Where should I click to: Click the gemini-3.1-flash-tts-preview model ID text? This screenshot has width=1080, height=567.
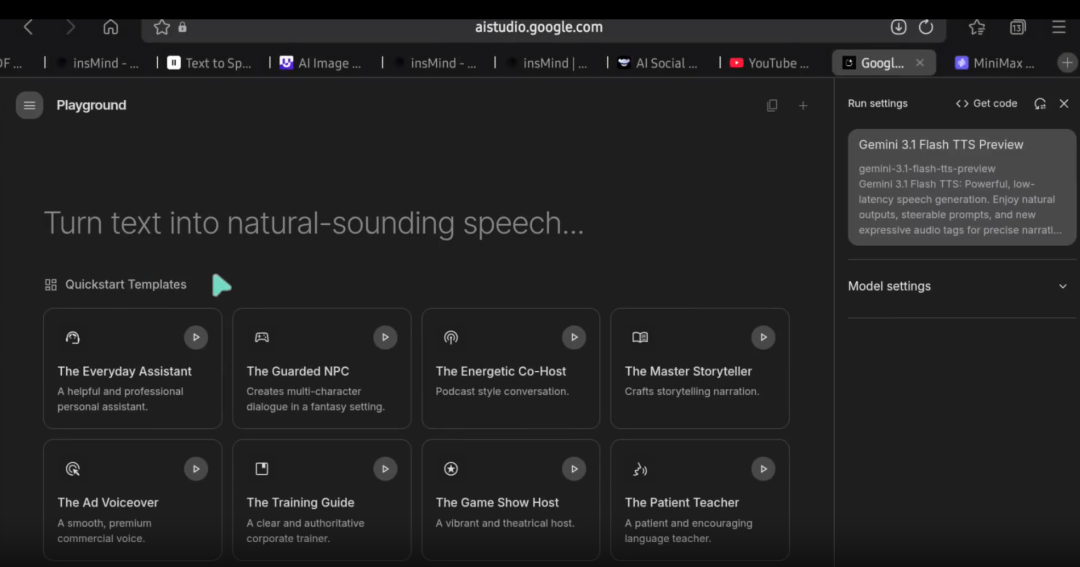tap(927, 169)
